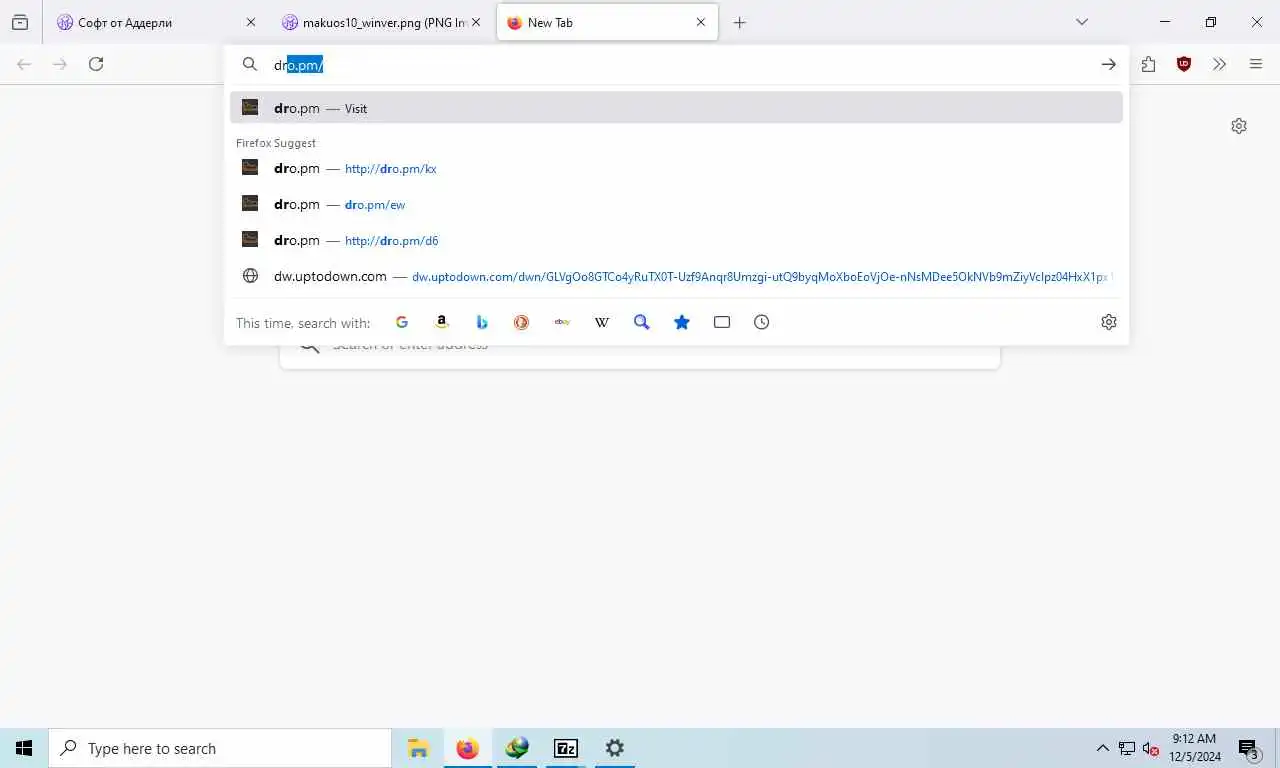The width and height of the screenshot is (1280, 768).
Task: Open the network tray icon
Action: [x=1127, y=748]
